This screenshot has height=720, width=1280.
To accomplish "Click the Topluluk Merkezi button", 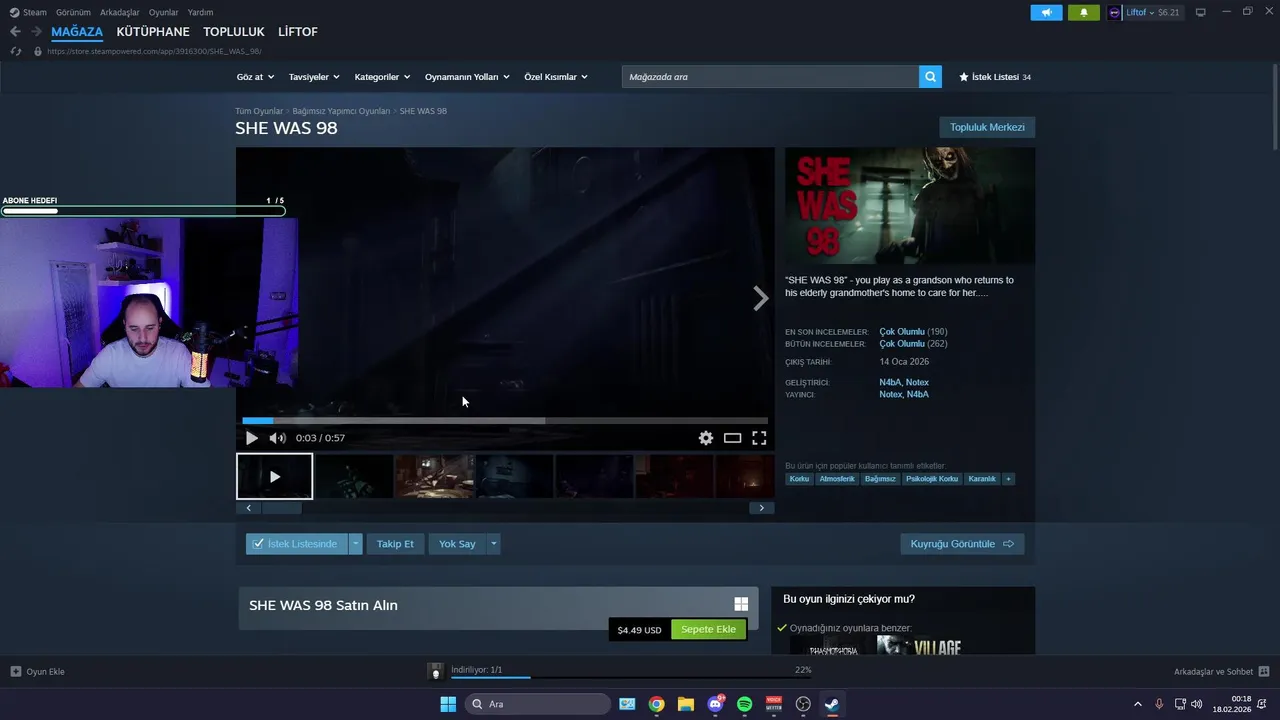I will 987,127.
